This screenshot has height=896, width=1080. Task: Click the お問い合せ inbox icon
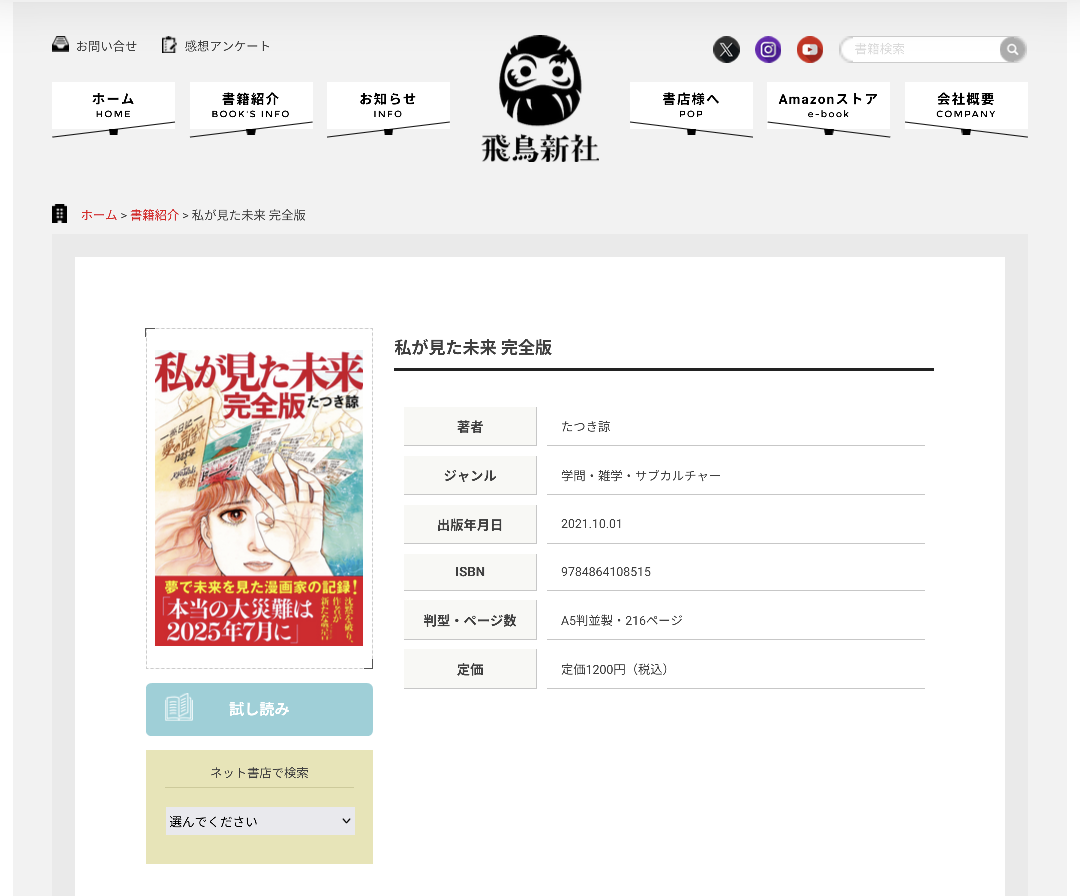tap(61, 45)
